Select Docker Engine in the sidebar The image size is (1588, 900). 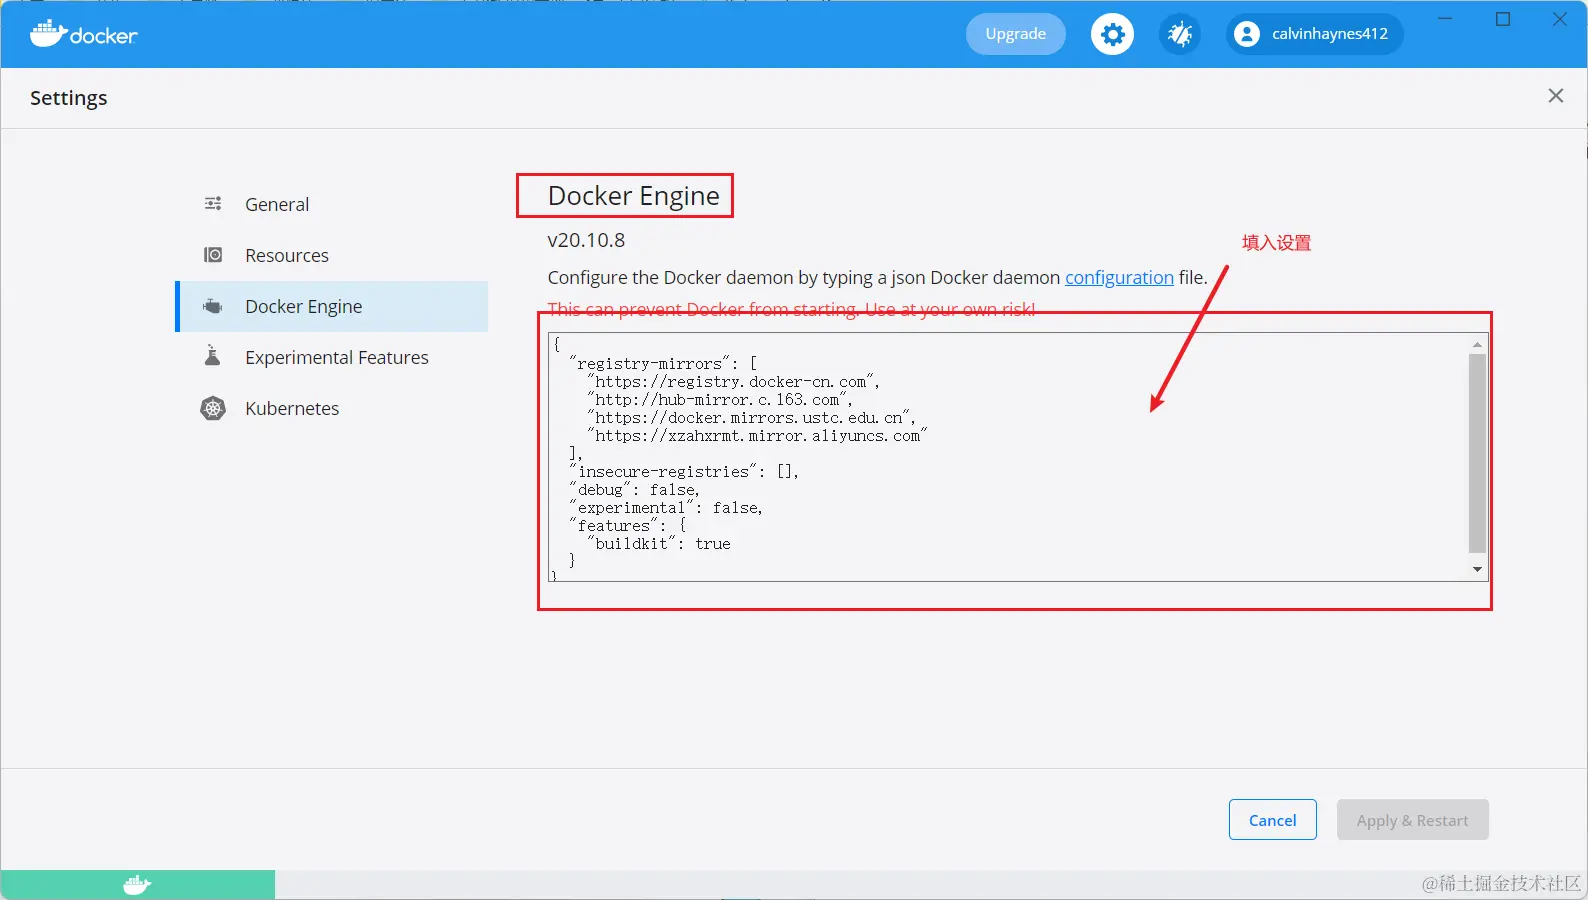(333, 306)
